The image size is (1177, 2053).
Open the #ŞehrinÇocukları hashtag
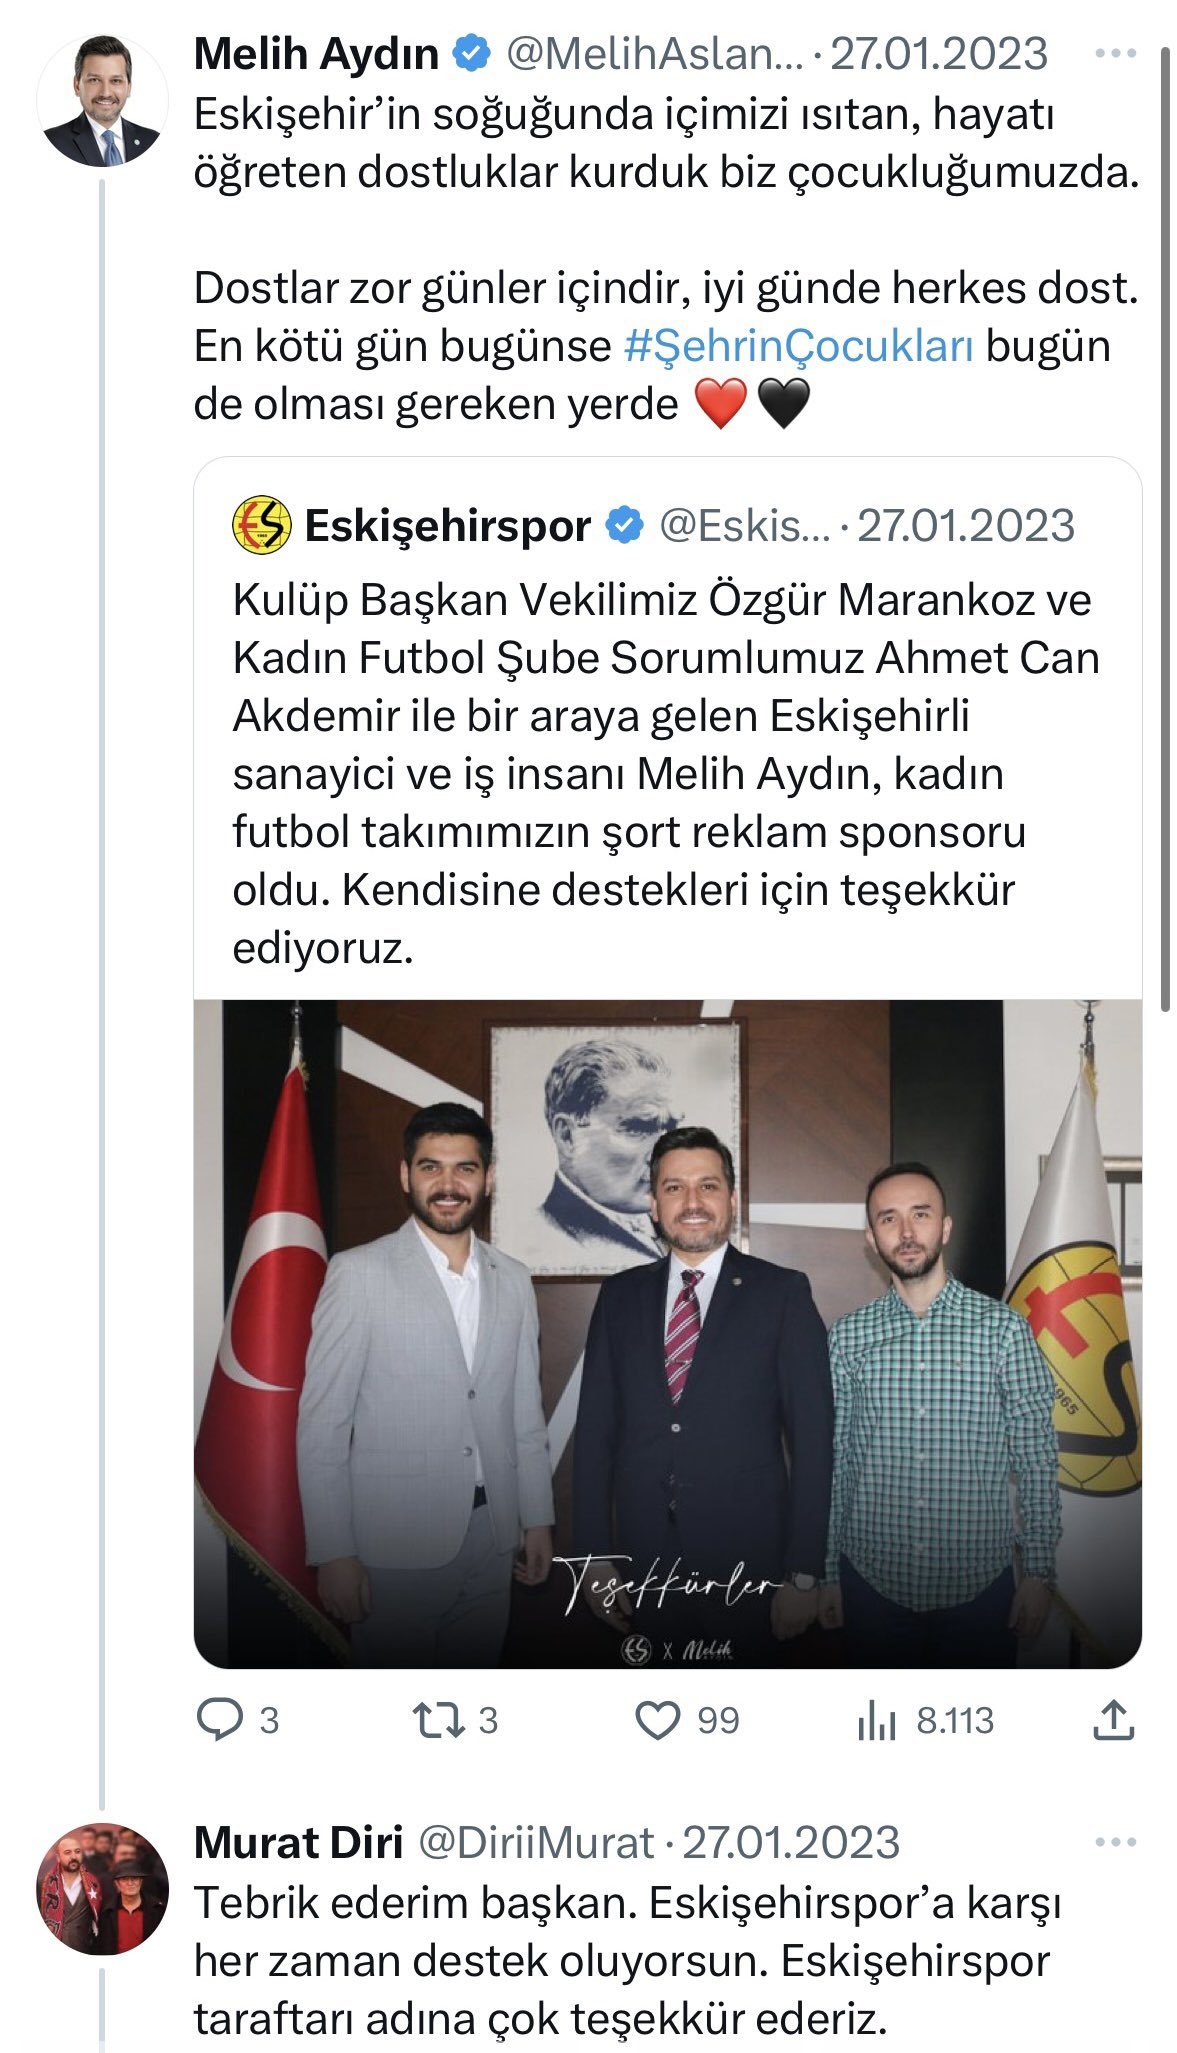[798, 346]
